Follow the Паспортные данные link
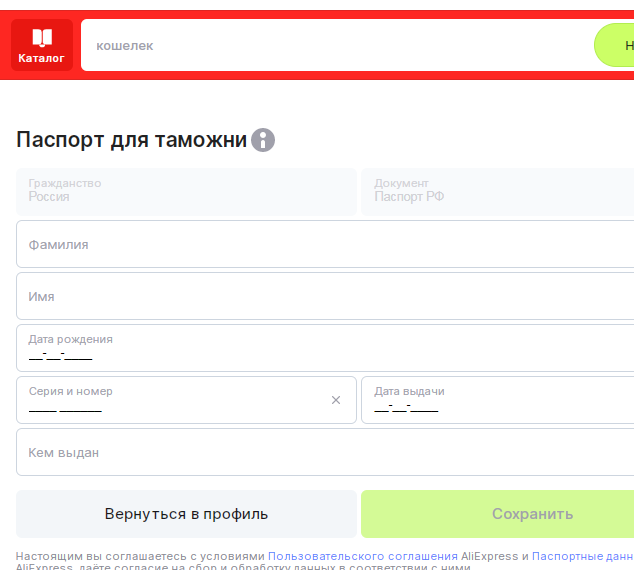The width and height of the screenshot is (634, 570). pos(582,556)
